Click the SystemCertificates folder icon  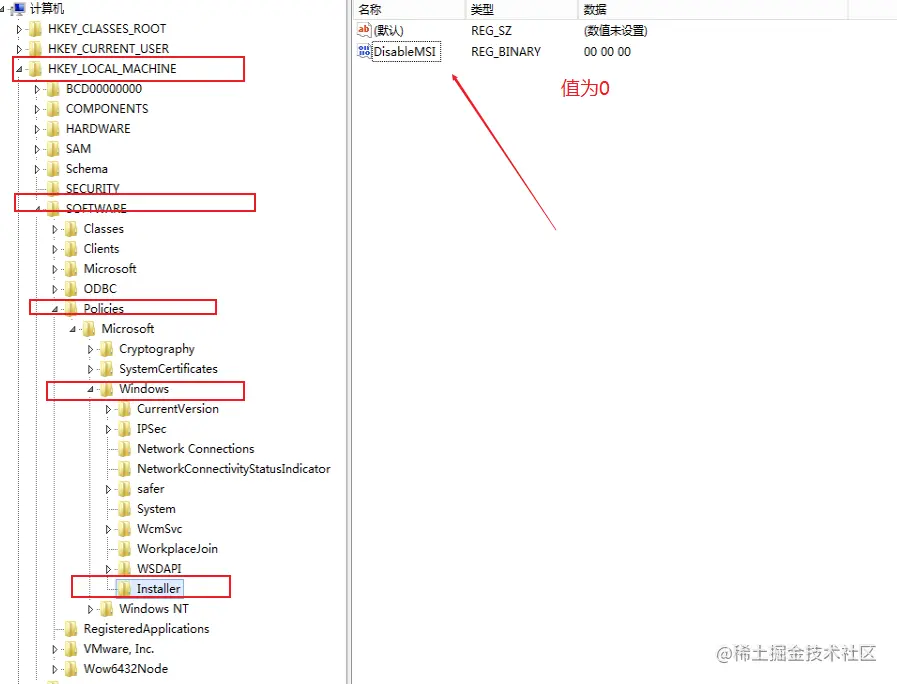pyautogui.click(x=106, y=369)
